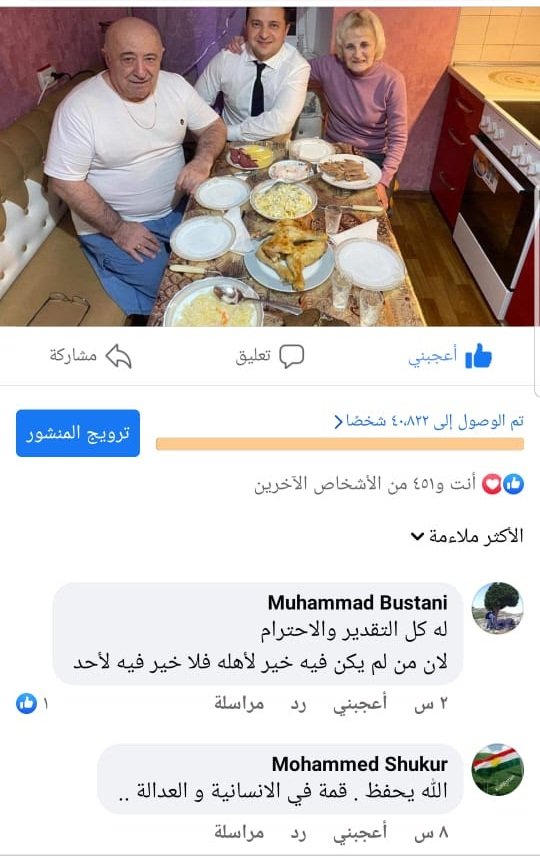The width and height of the screenshot is (540, 858).
Task: Open Muhammad Bustani's name link
Action: (x=357, y=602)
